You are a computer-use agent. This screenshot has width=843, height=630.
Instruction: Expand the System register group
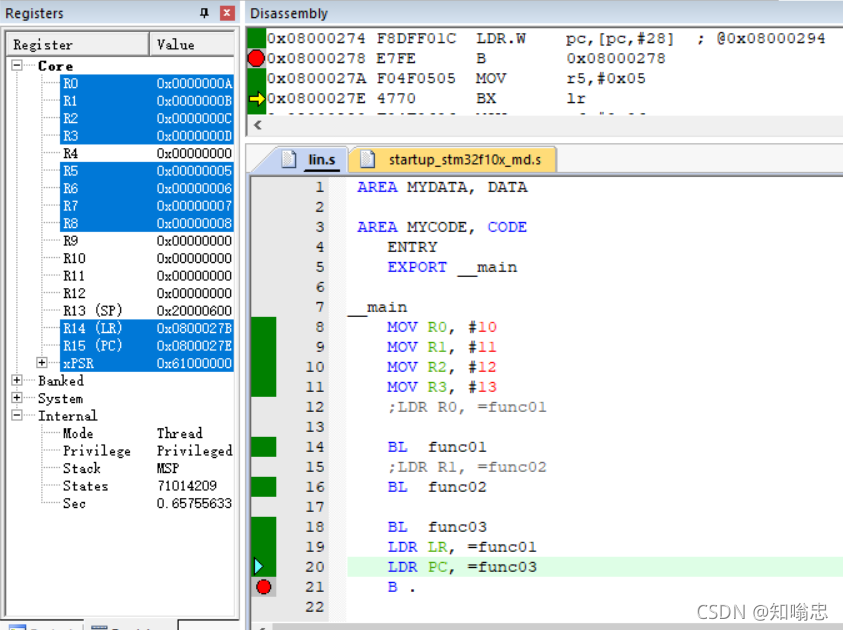pos(17,398)
